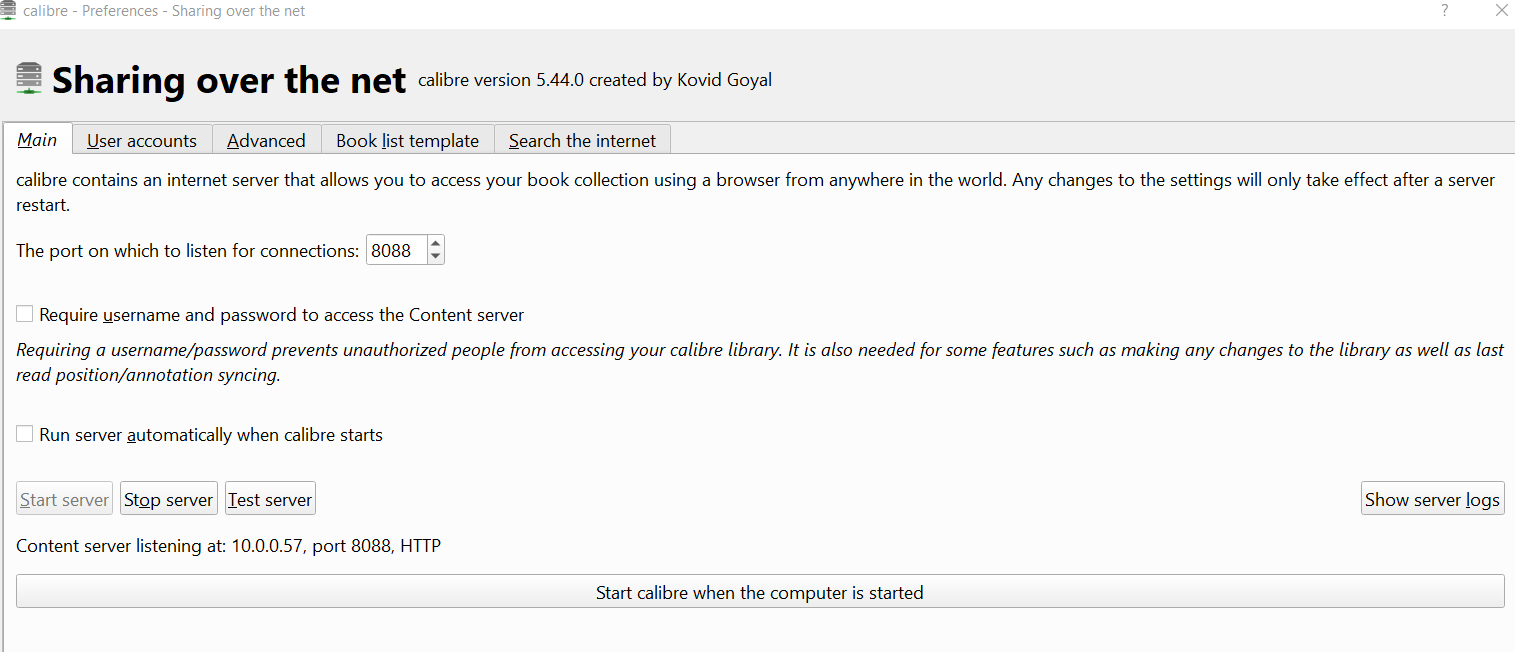
Task: Decrease port number with down arrow
Action: (435, 257)
